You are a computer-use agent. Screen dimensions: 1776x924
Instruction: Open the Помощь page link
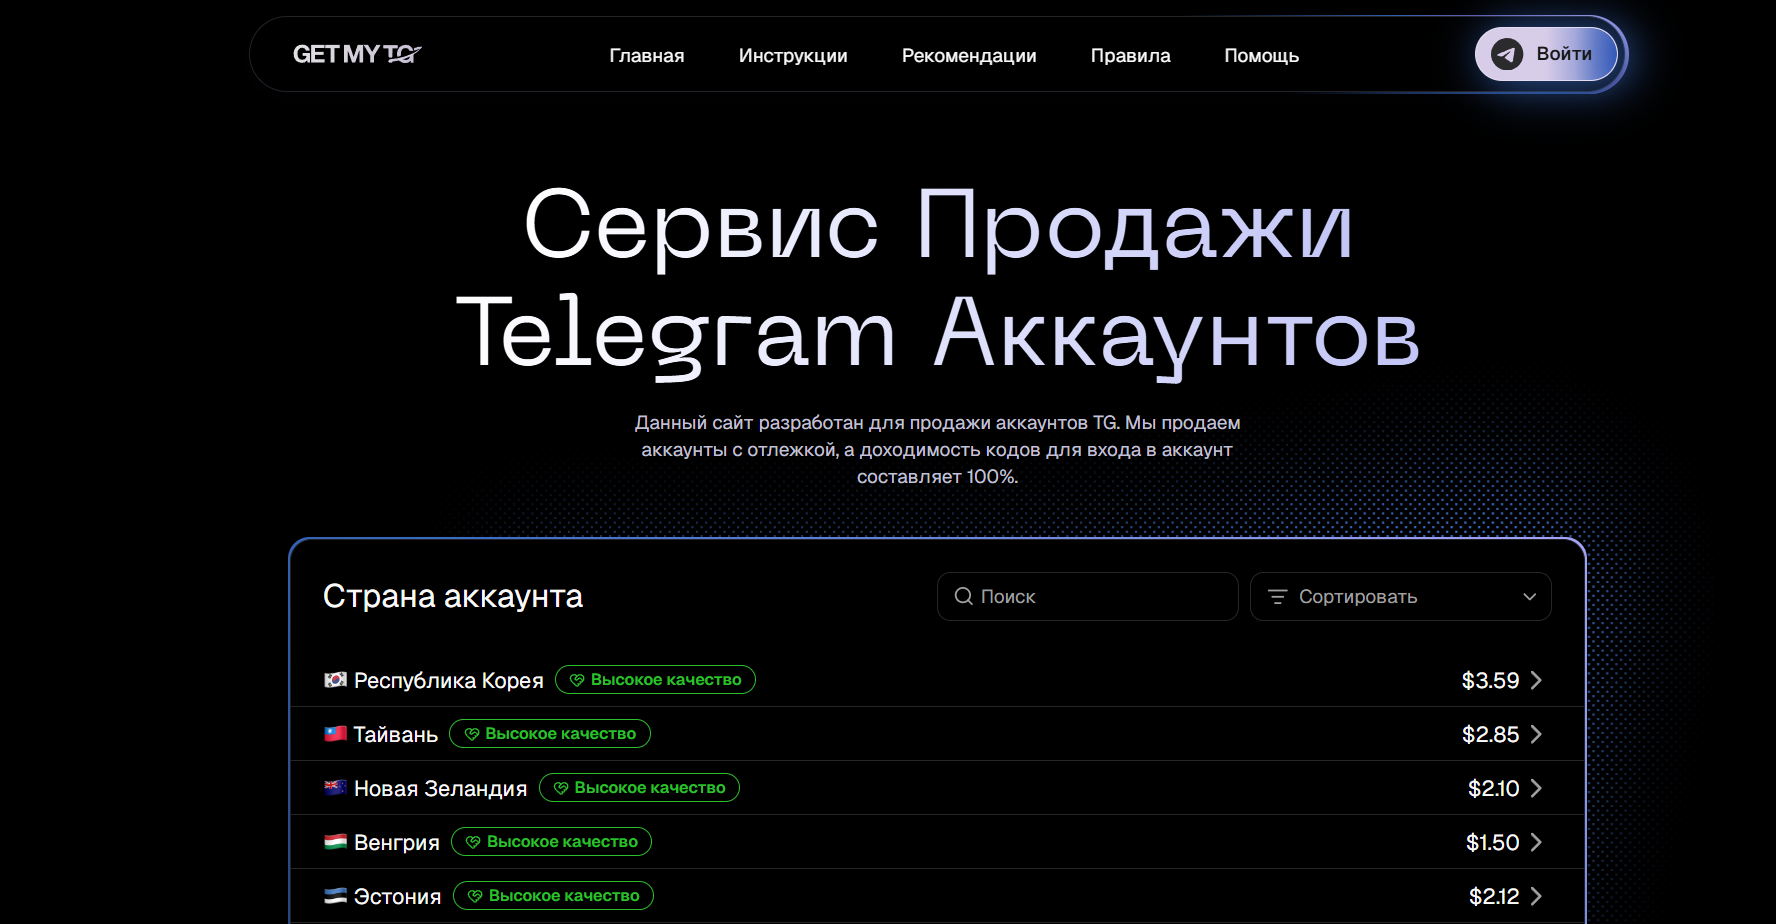(1261, 56)
